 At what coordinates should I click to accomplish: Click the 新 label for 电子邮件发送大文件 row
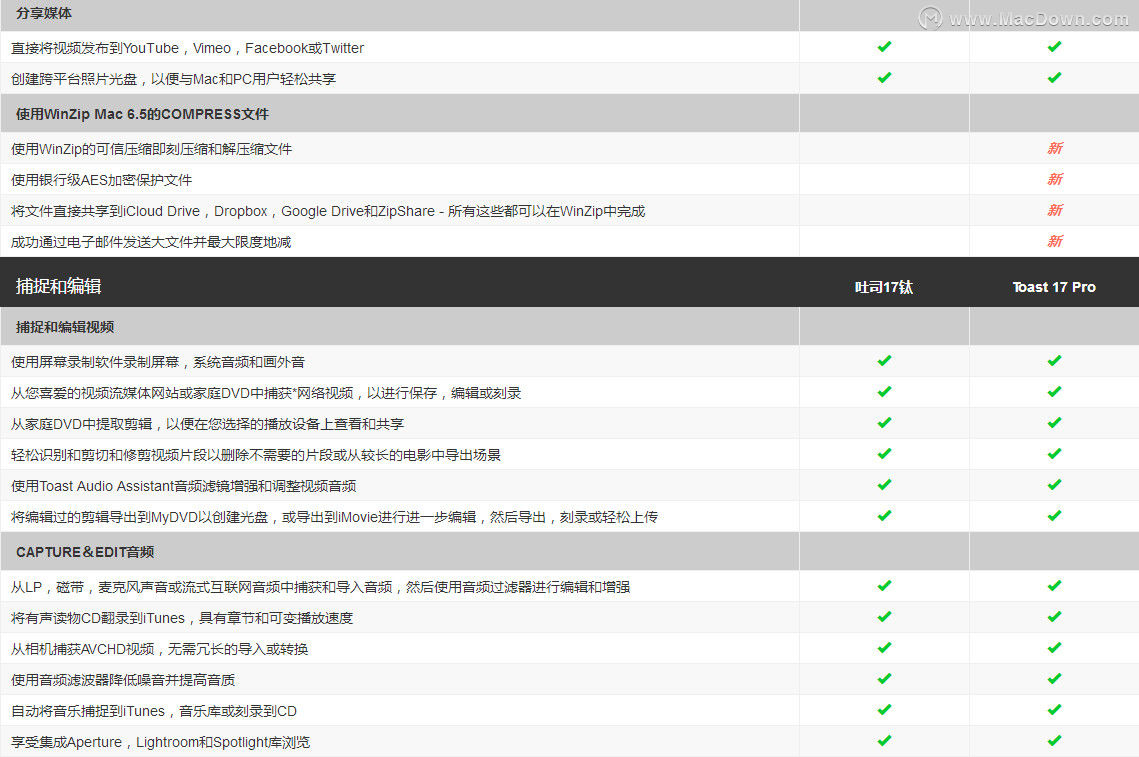(x=1055, y=241)
